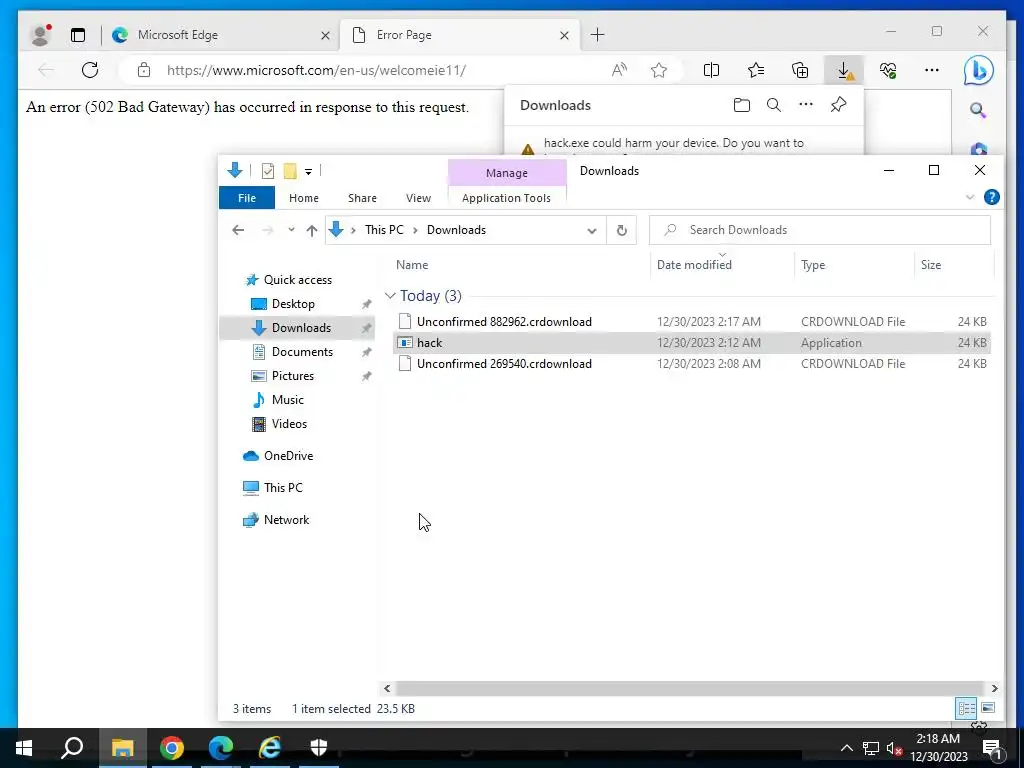The image size is (1024, 768).
Task: Select Unconfirmed 882962.crdownload file
Action: point(504,321)
